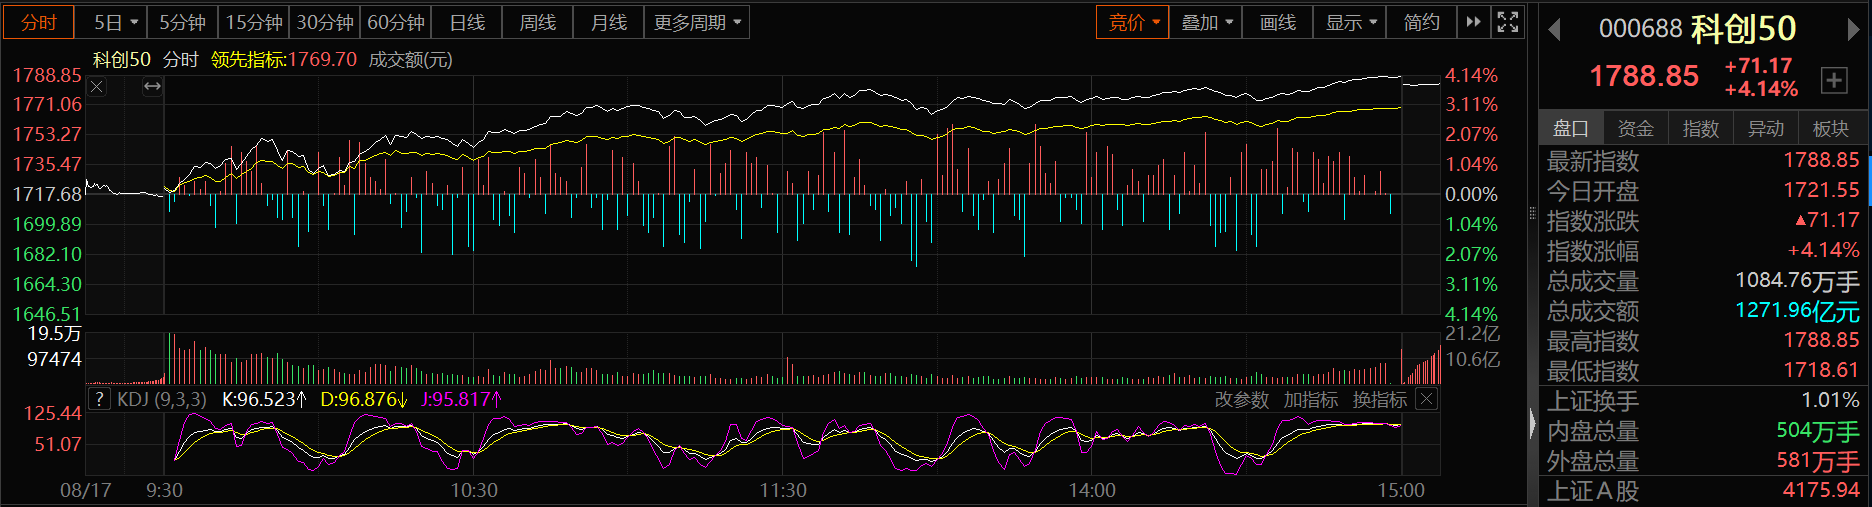Click 加指标 to add indicator
This screenshot has width=1872, height=507.
pyautogui.click(x=1311, y=400)
